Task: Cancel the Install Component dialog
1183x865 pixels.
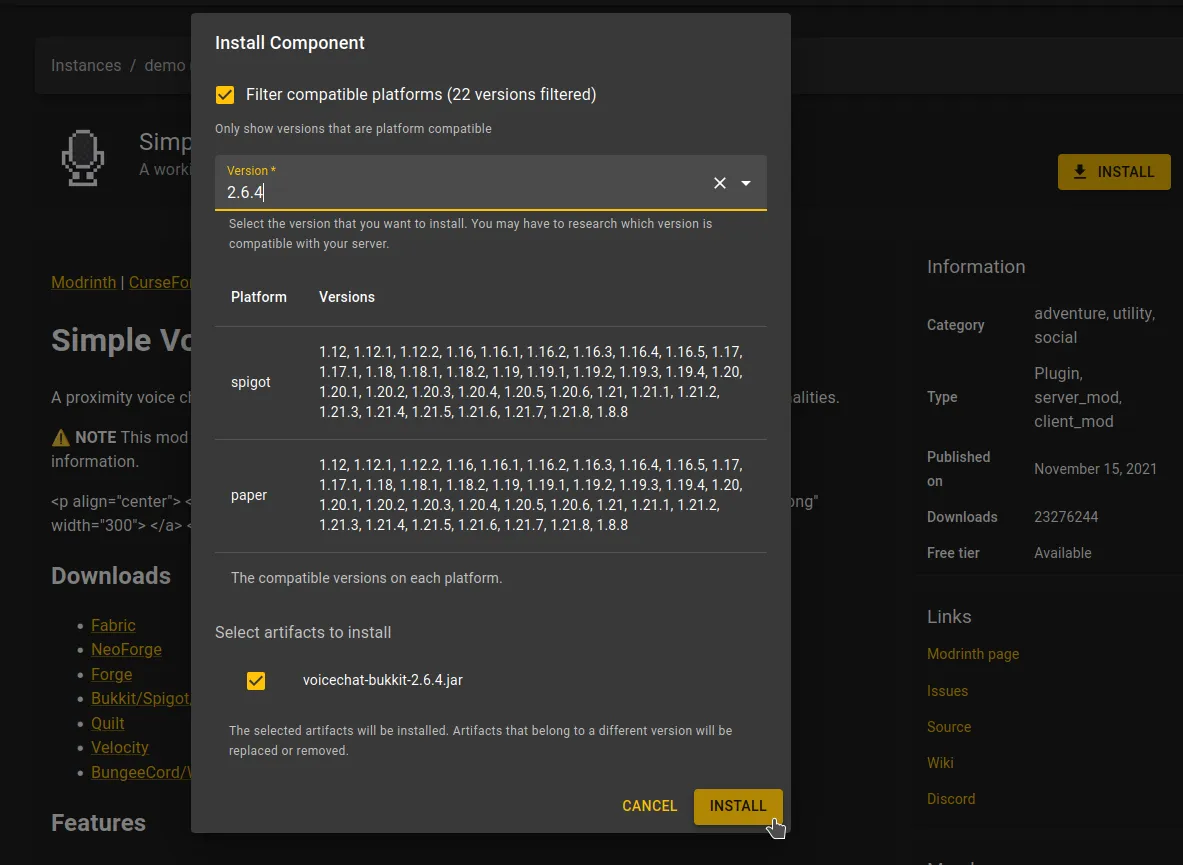Action: tap(650, 806)
